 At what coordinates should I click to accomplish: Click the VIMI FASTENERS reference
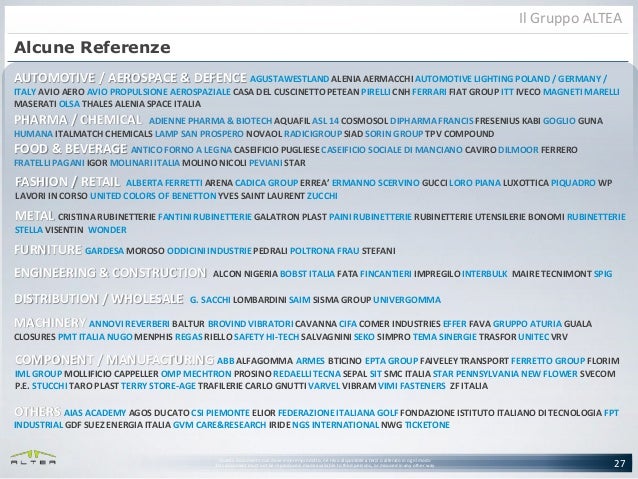pos(412,386)
